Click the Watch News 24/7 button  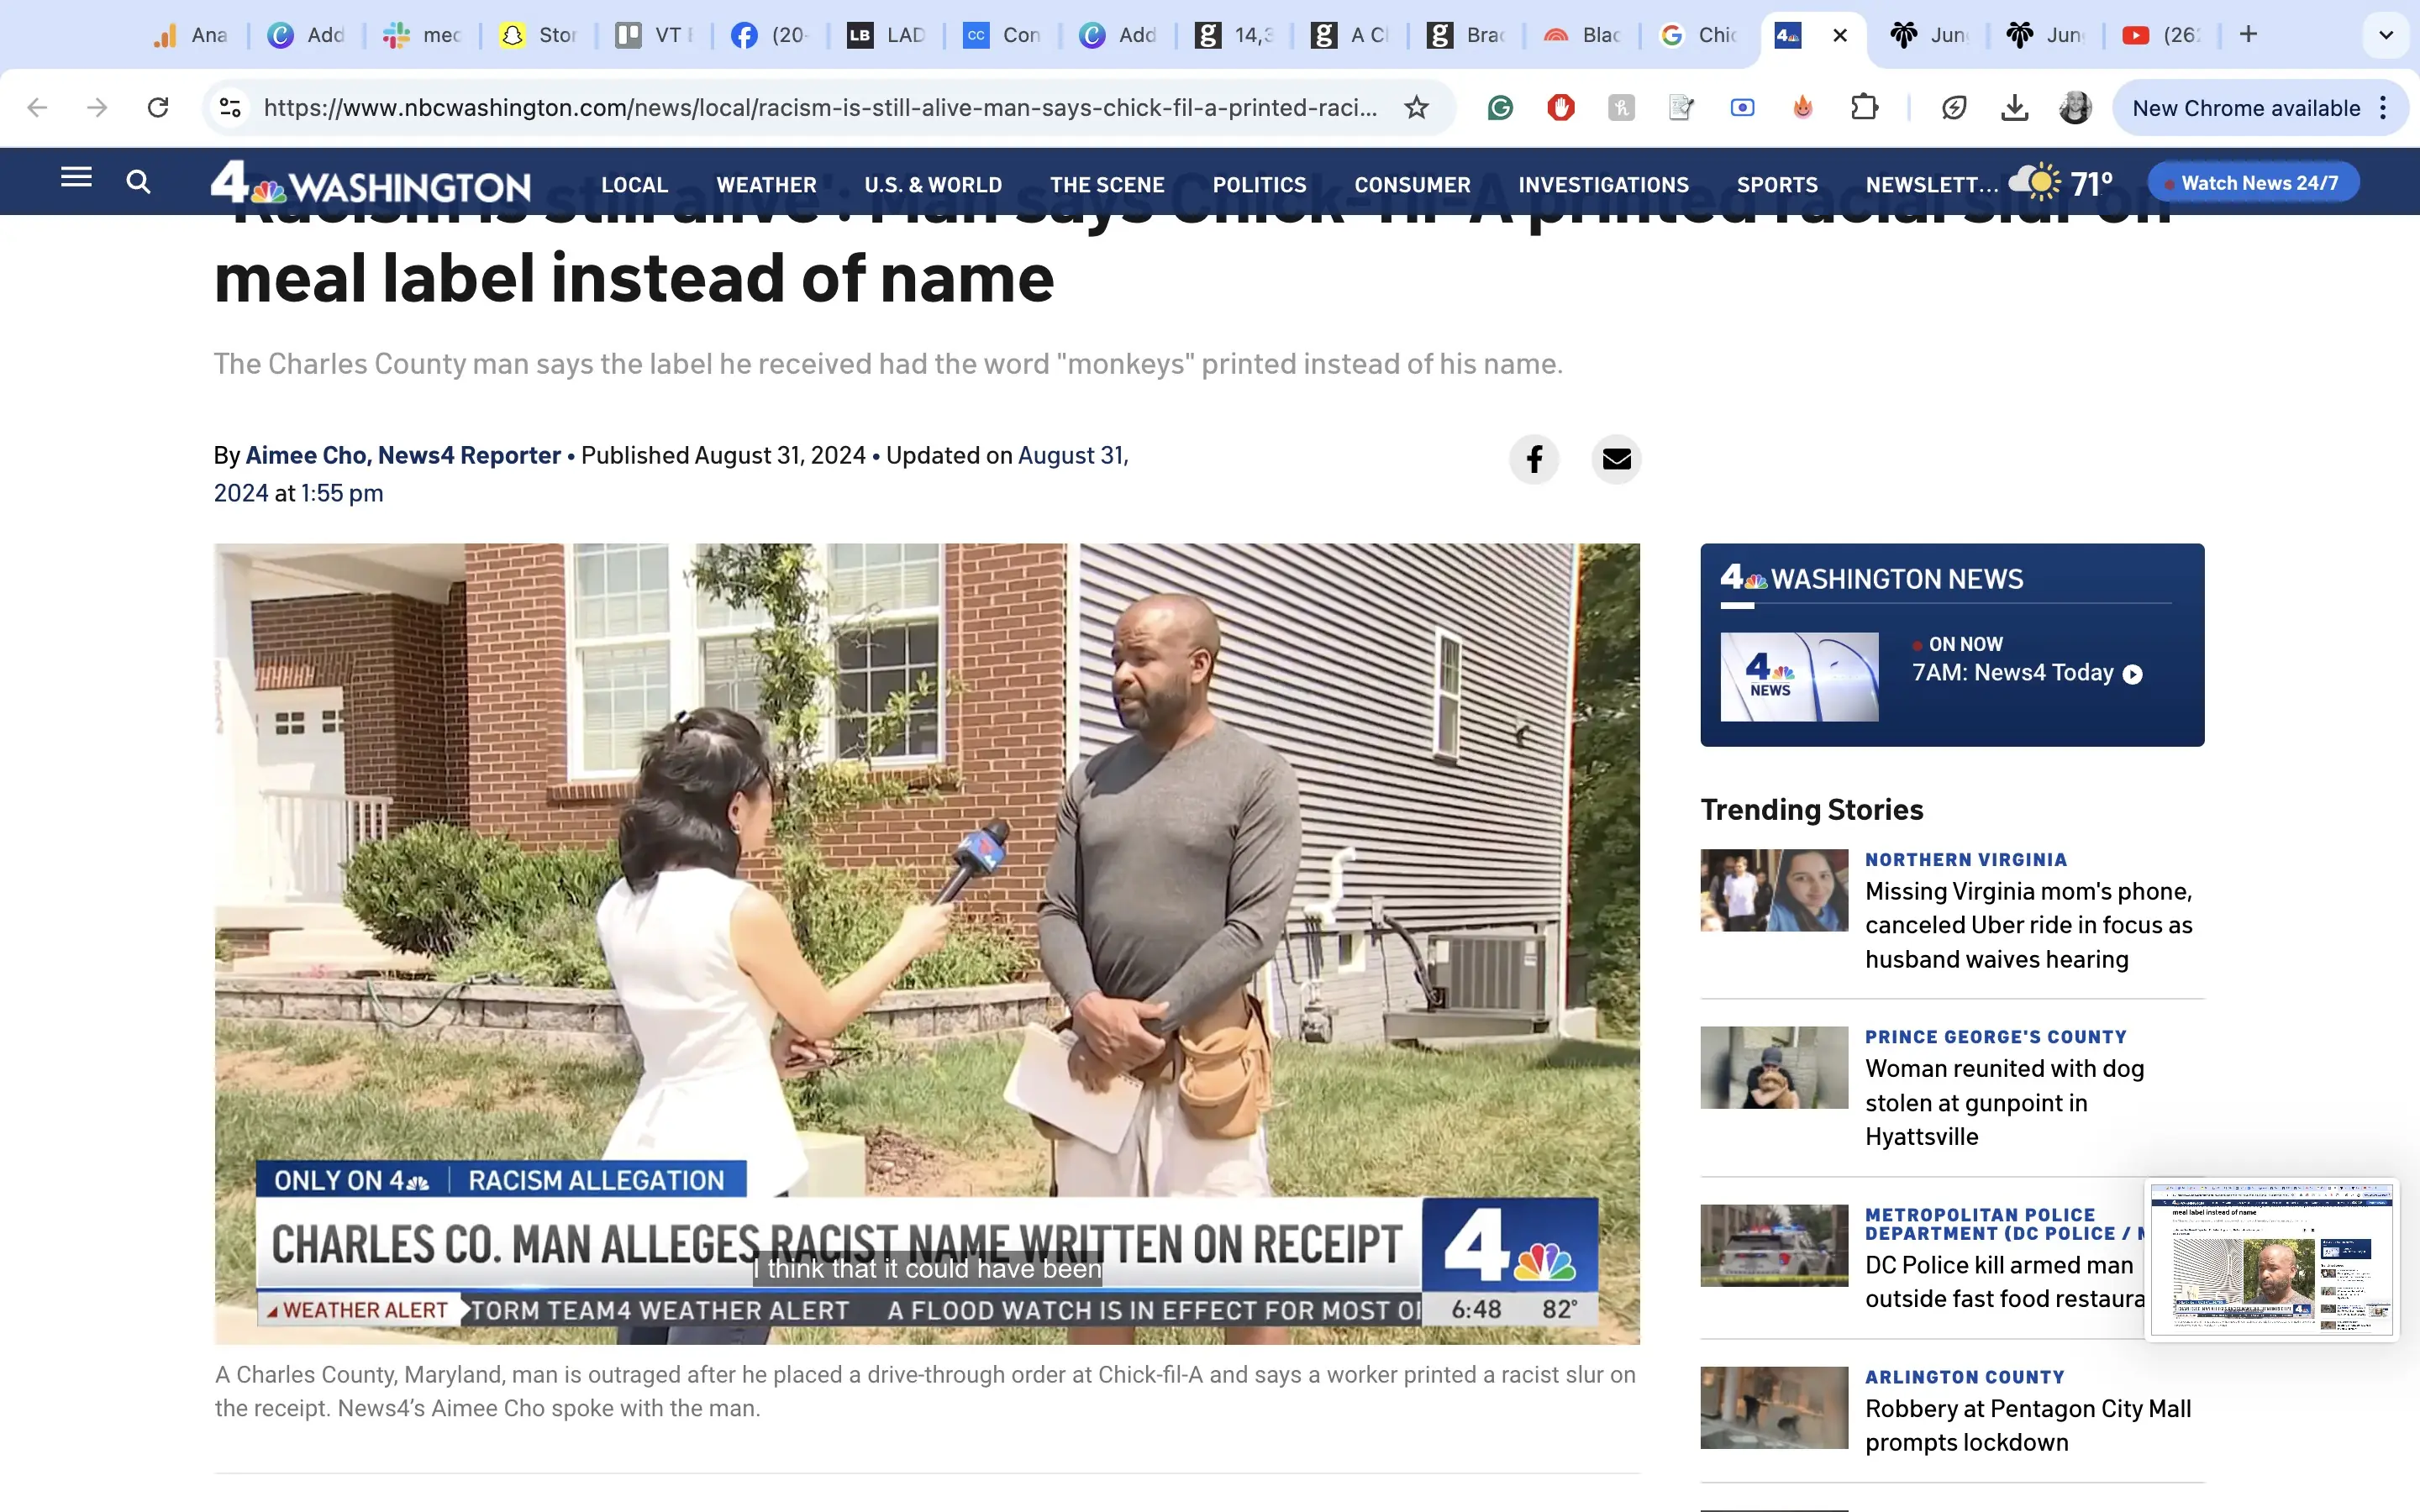(2253, 183)
